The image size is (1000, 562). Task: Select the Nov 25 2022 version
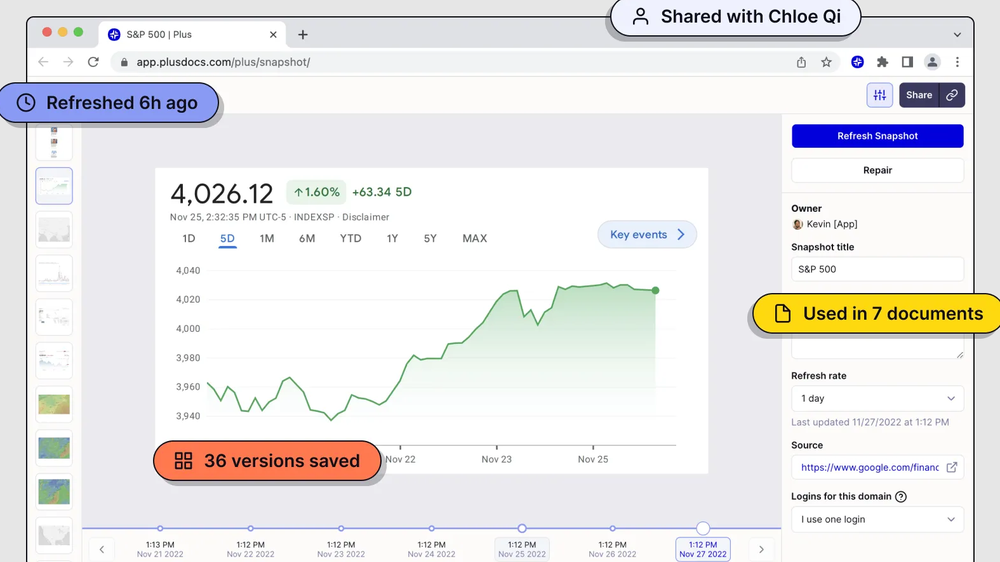[522, 549]
